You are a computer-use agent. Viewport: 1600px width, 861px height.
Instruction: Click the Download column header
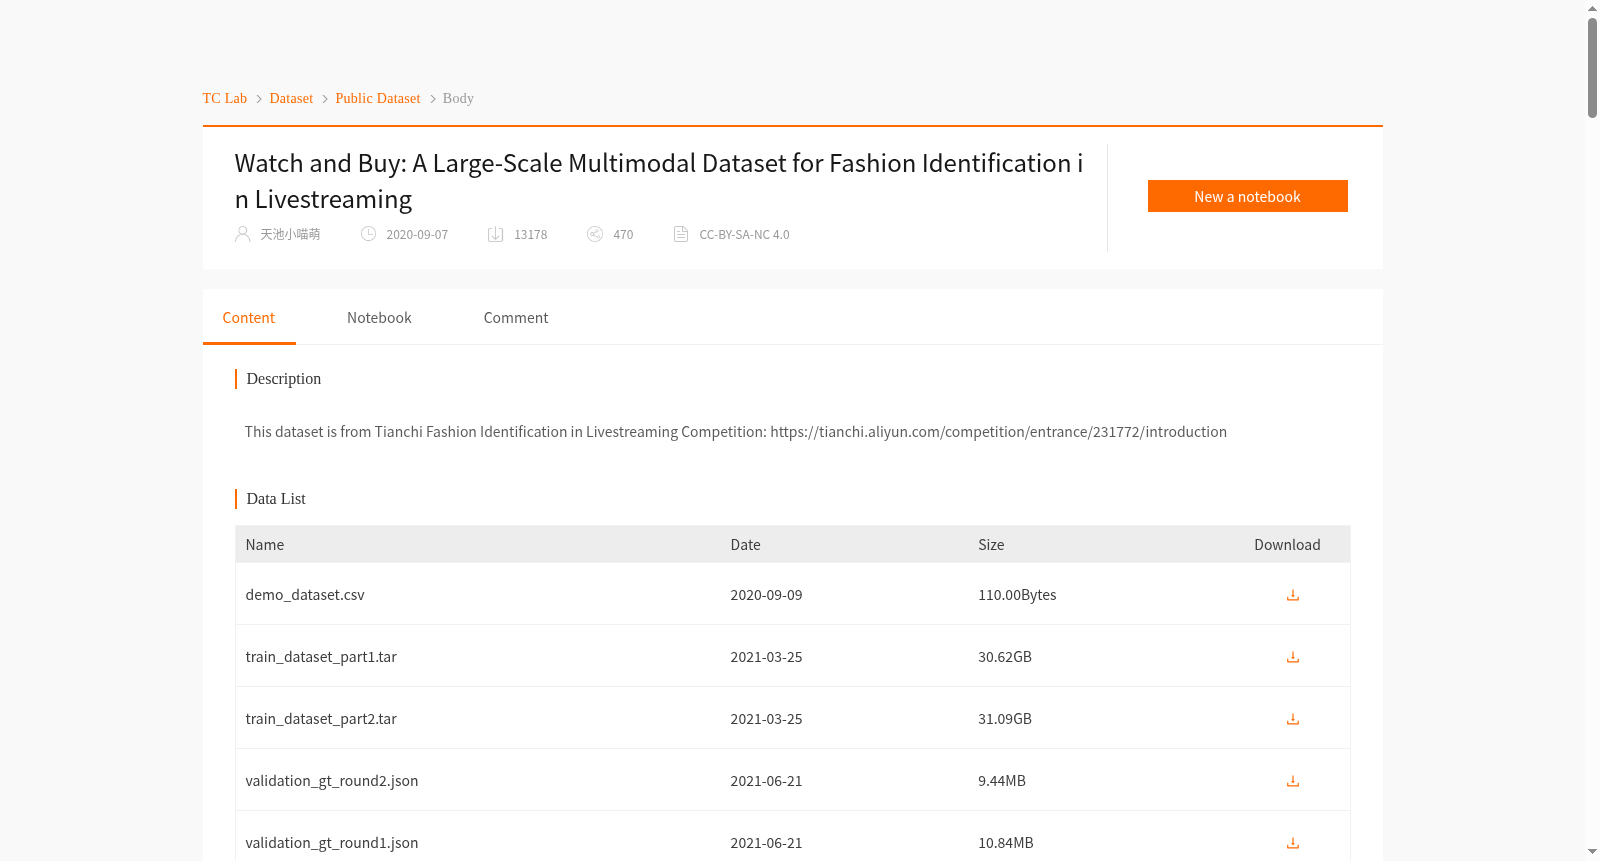pyautogui.click(x=1287, y=545)
